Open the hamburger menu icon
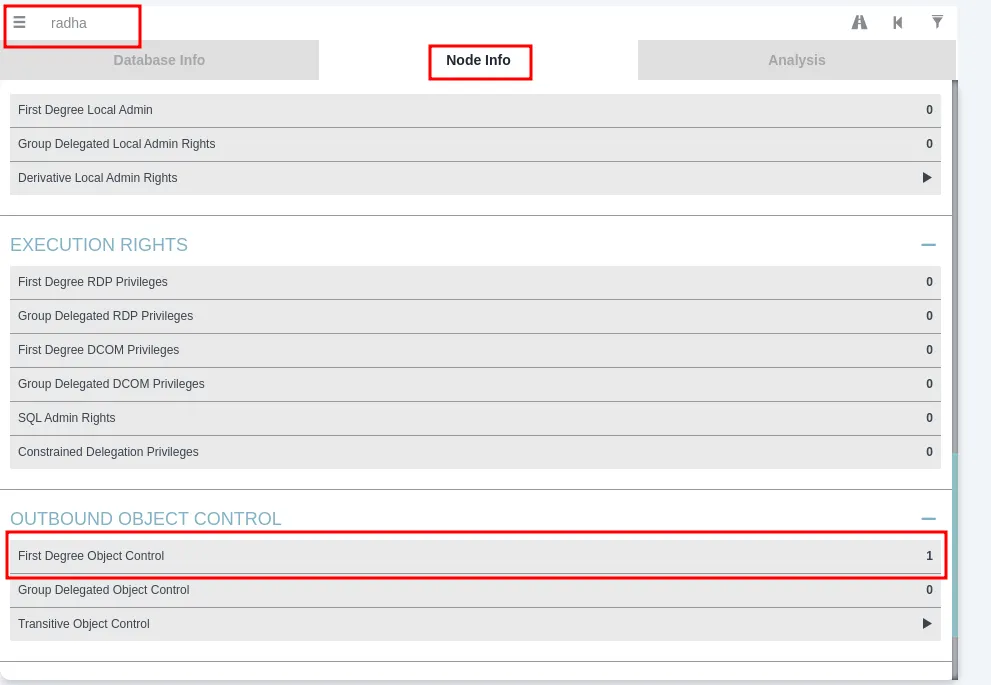The height and width of the screenshot is (685, 991). pos(19,21)
